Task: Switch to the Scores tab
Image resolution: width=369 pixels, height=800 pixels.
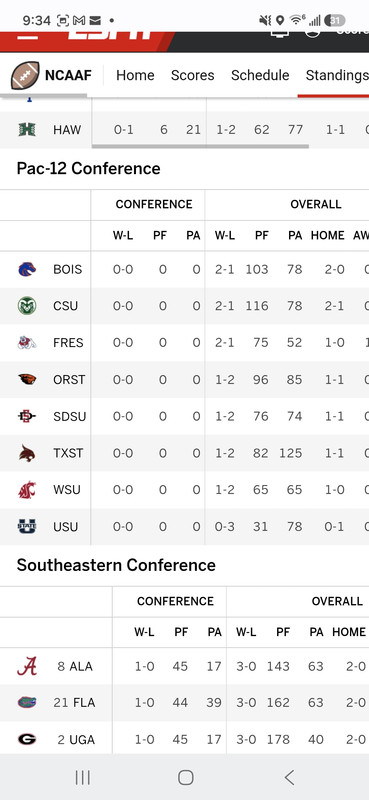Action: 192,76
